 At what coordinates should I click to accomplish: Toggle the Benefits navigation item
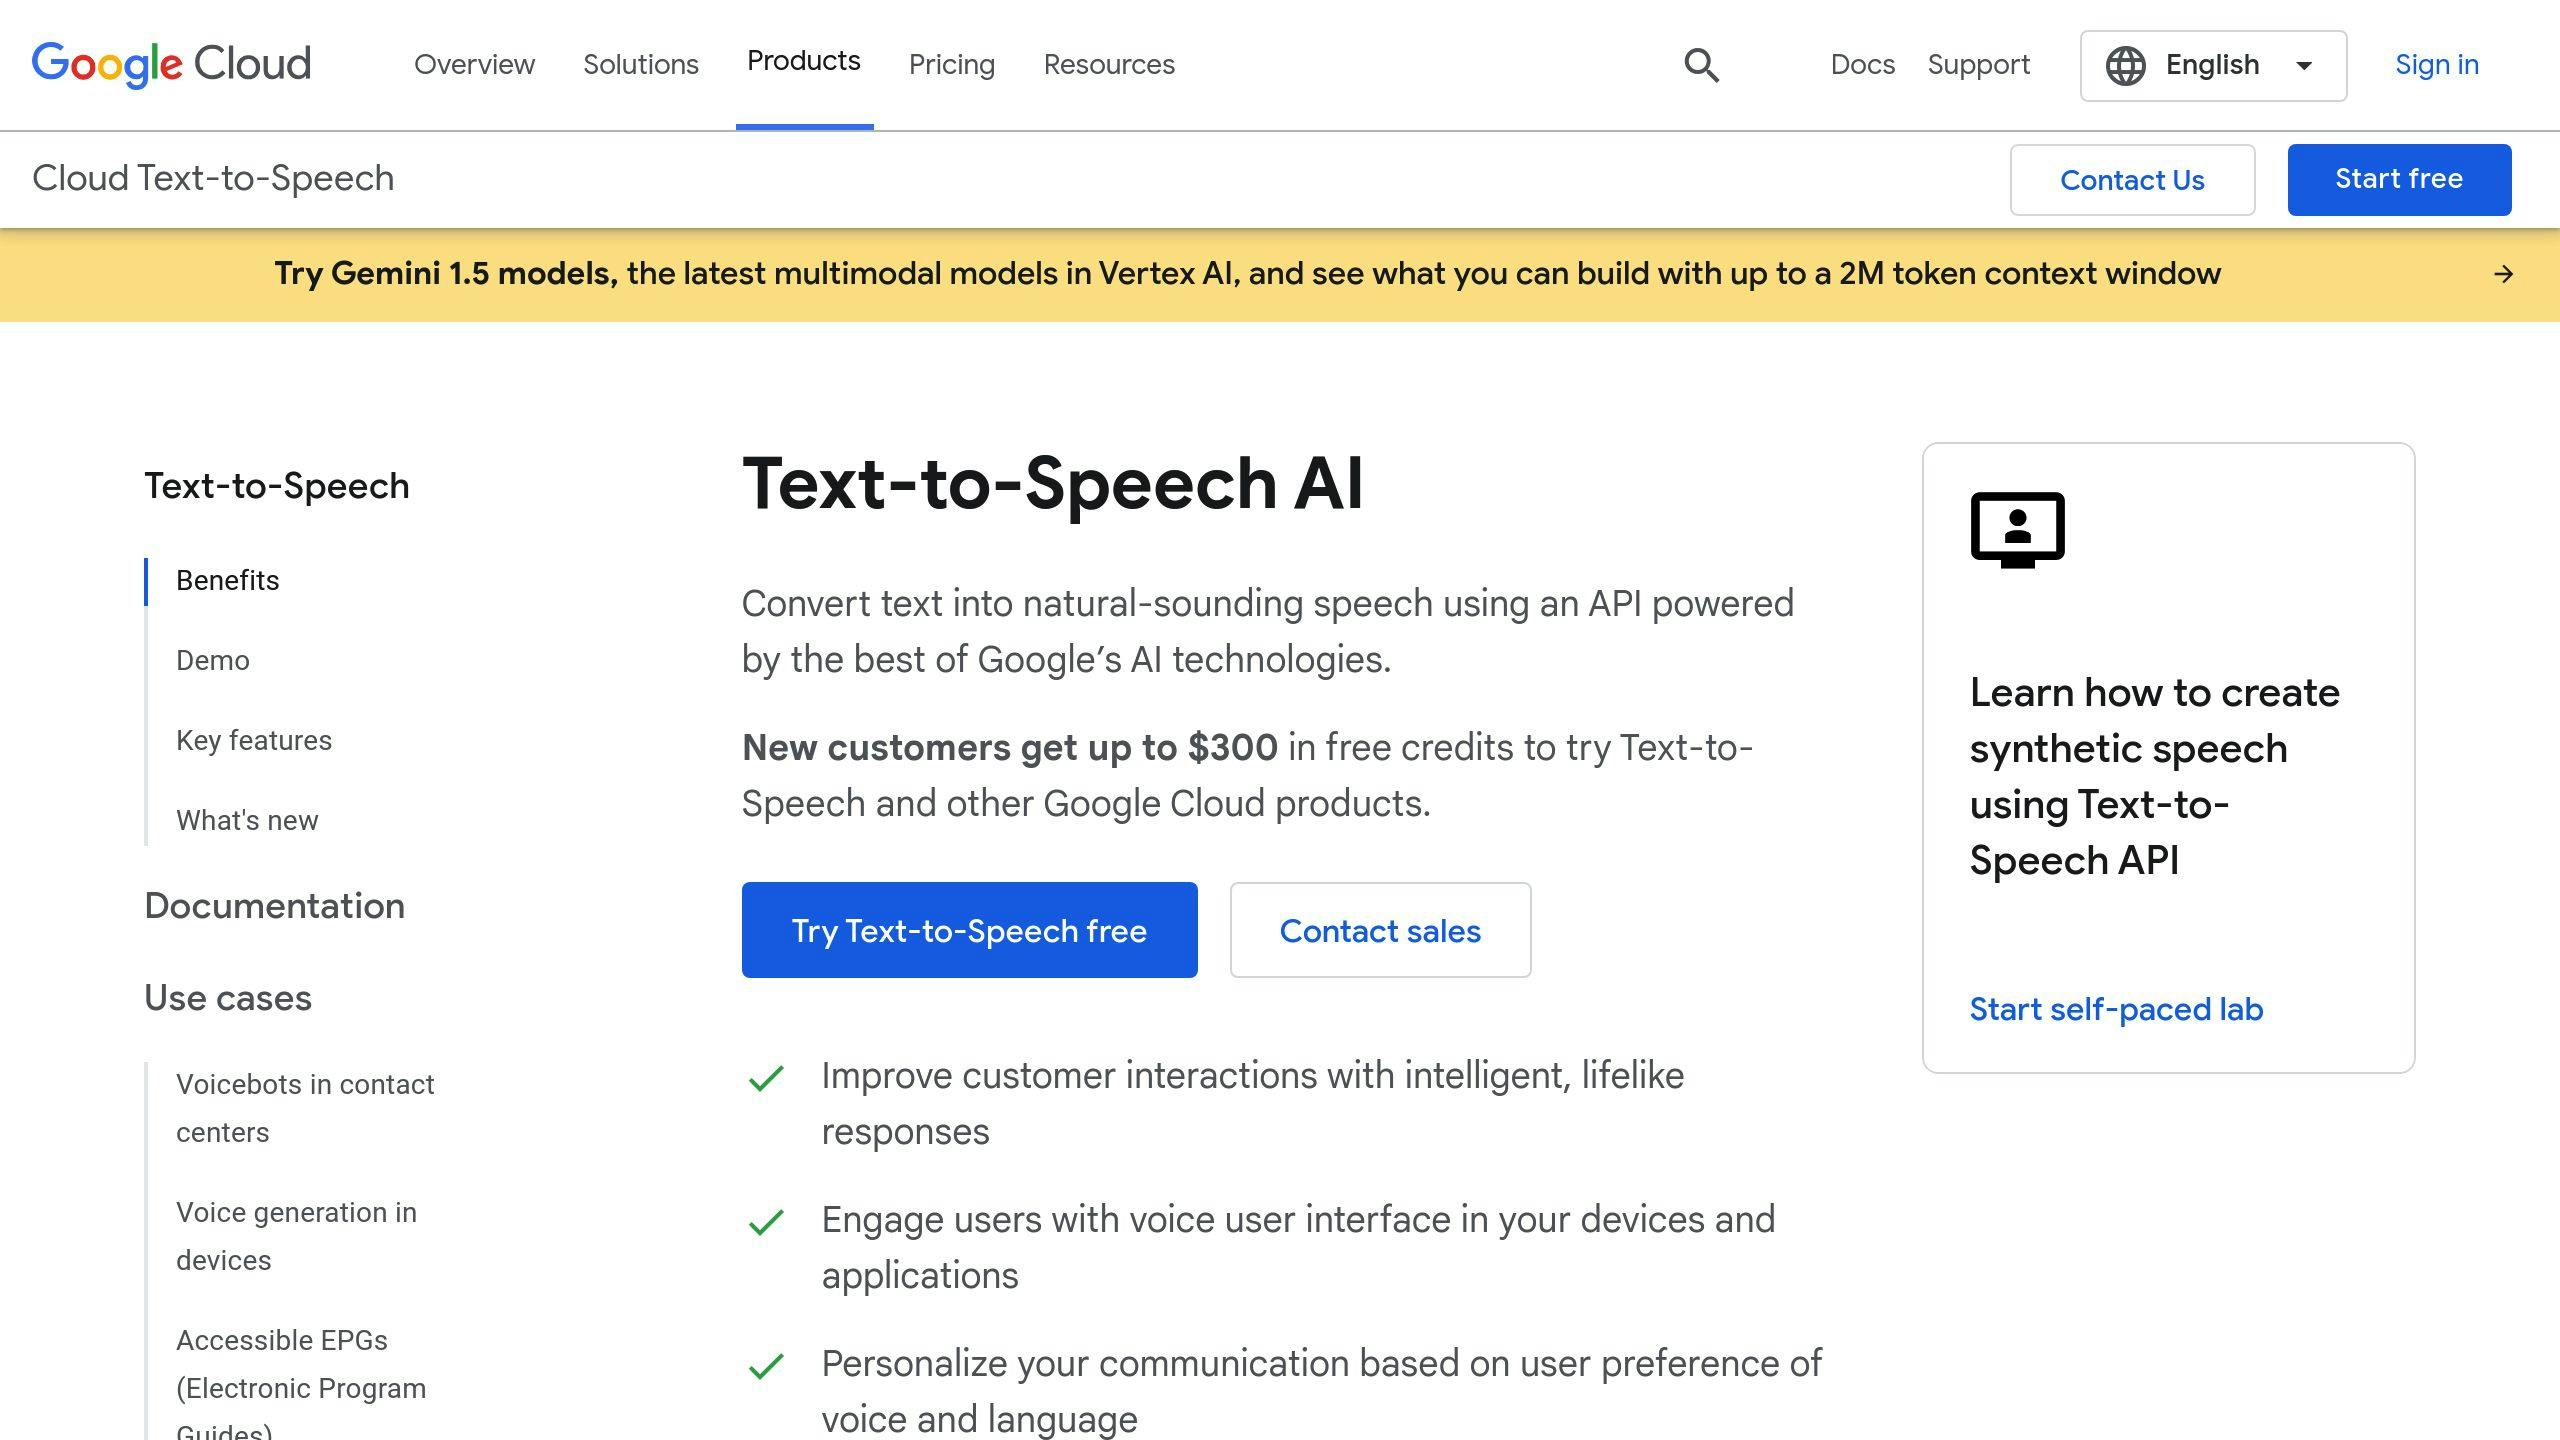tap(227, 578)
